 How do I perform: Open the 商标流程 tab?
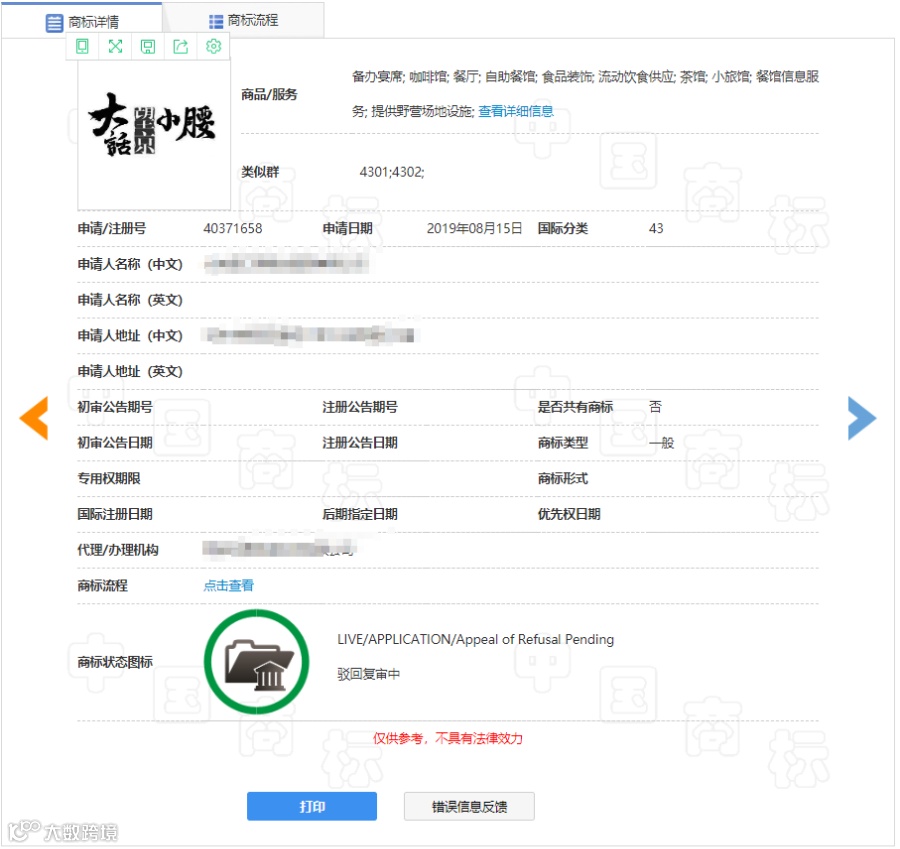pos(243,21)
